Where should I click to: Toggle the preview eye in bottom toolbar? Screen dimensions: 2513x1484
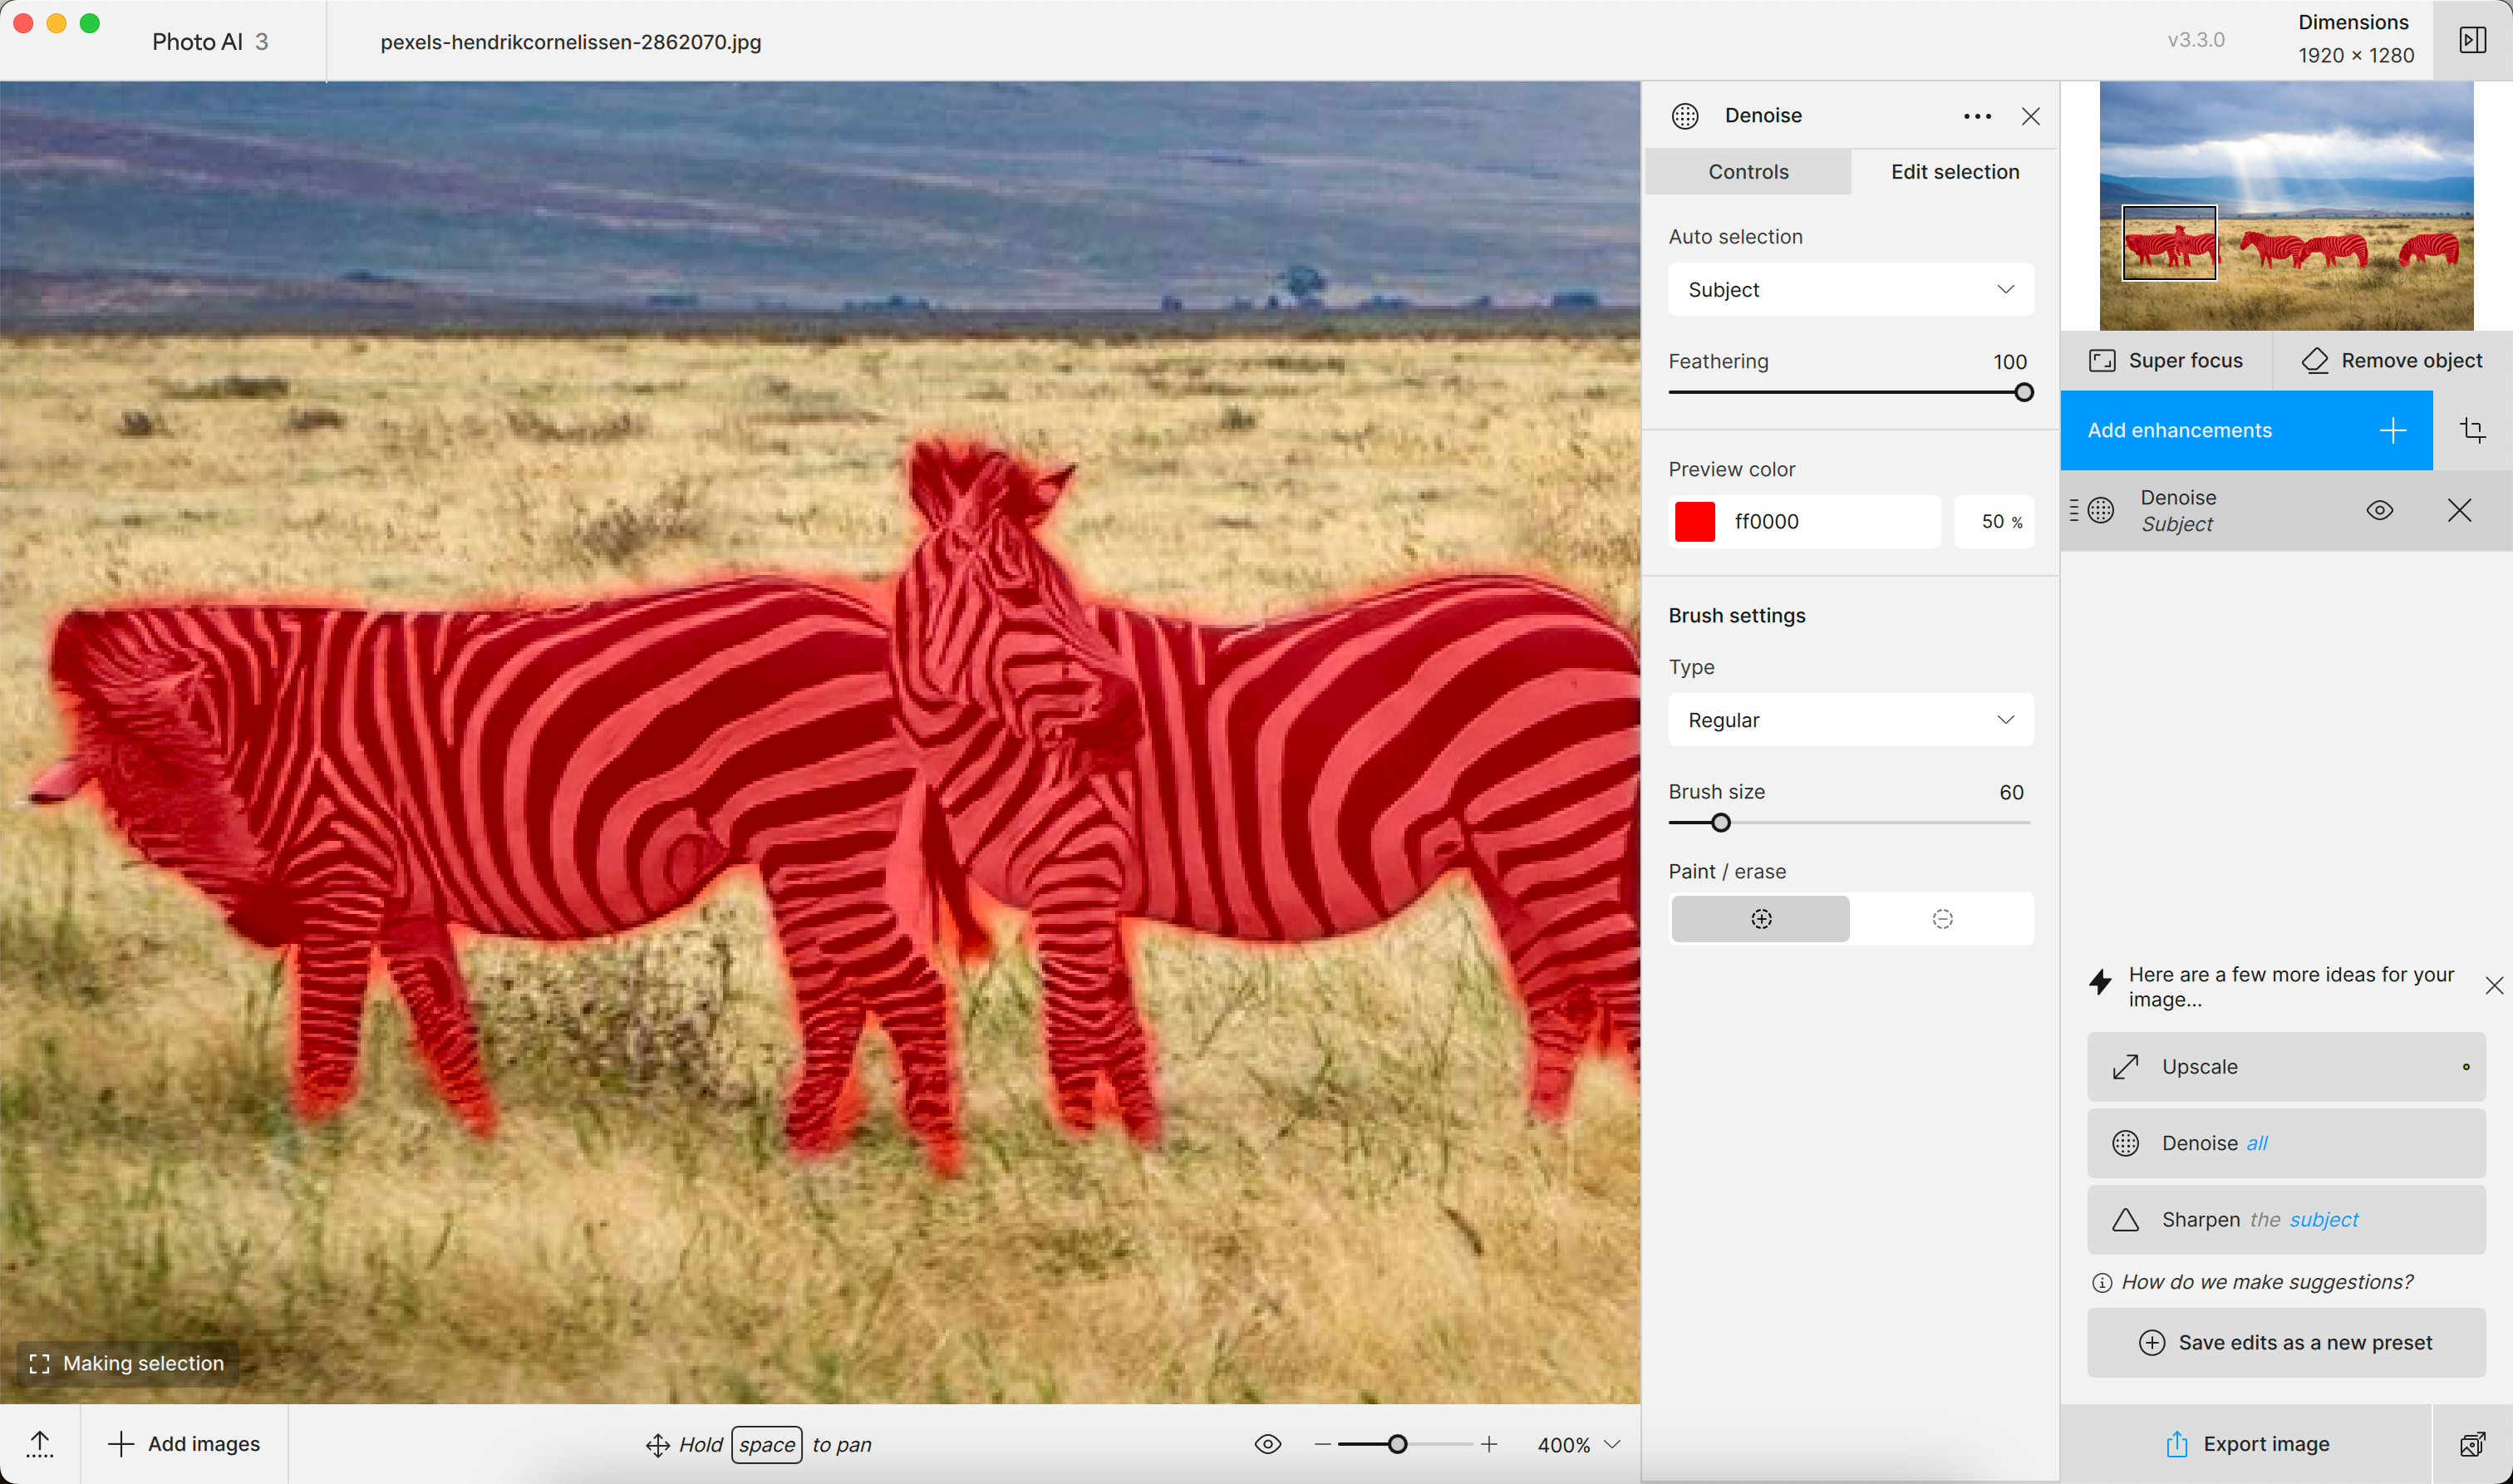(x=1267, y=1444)
